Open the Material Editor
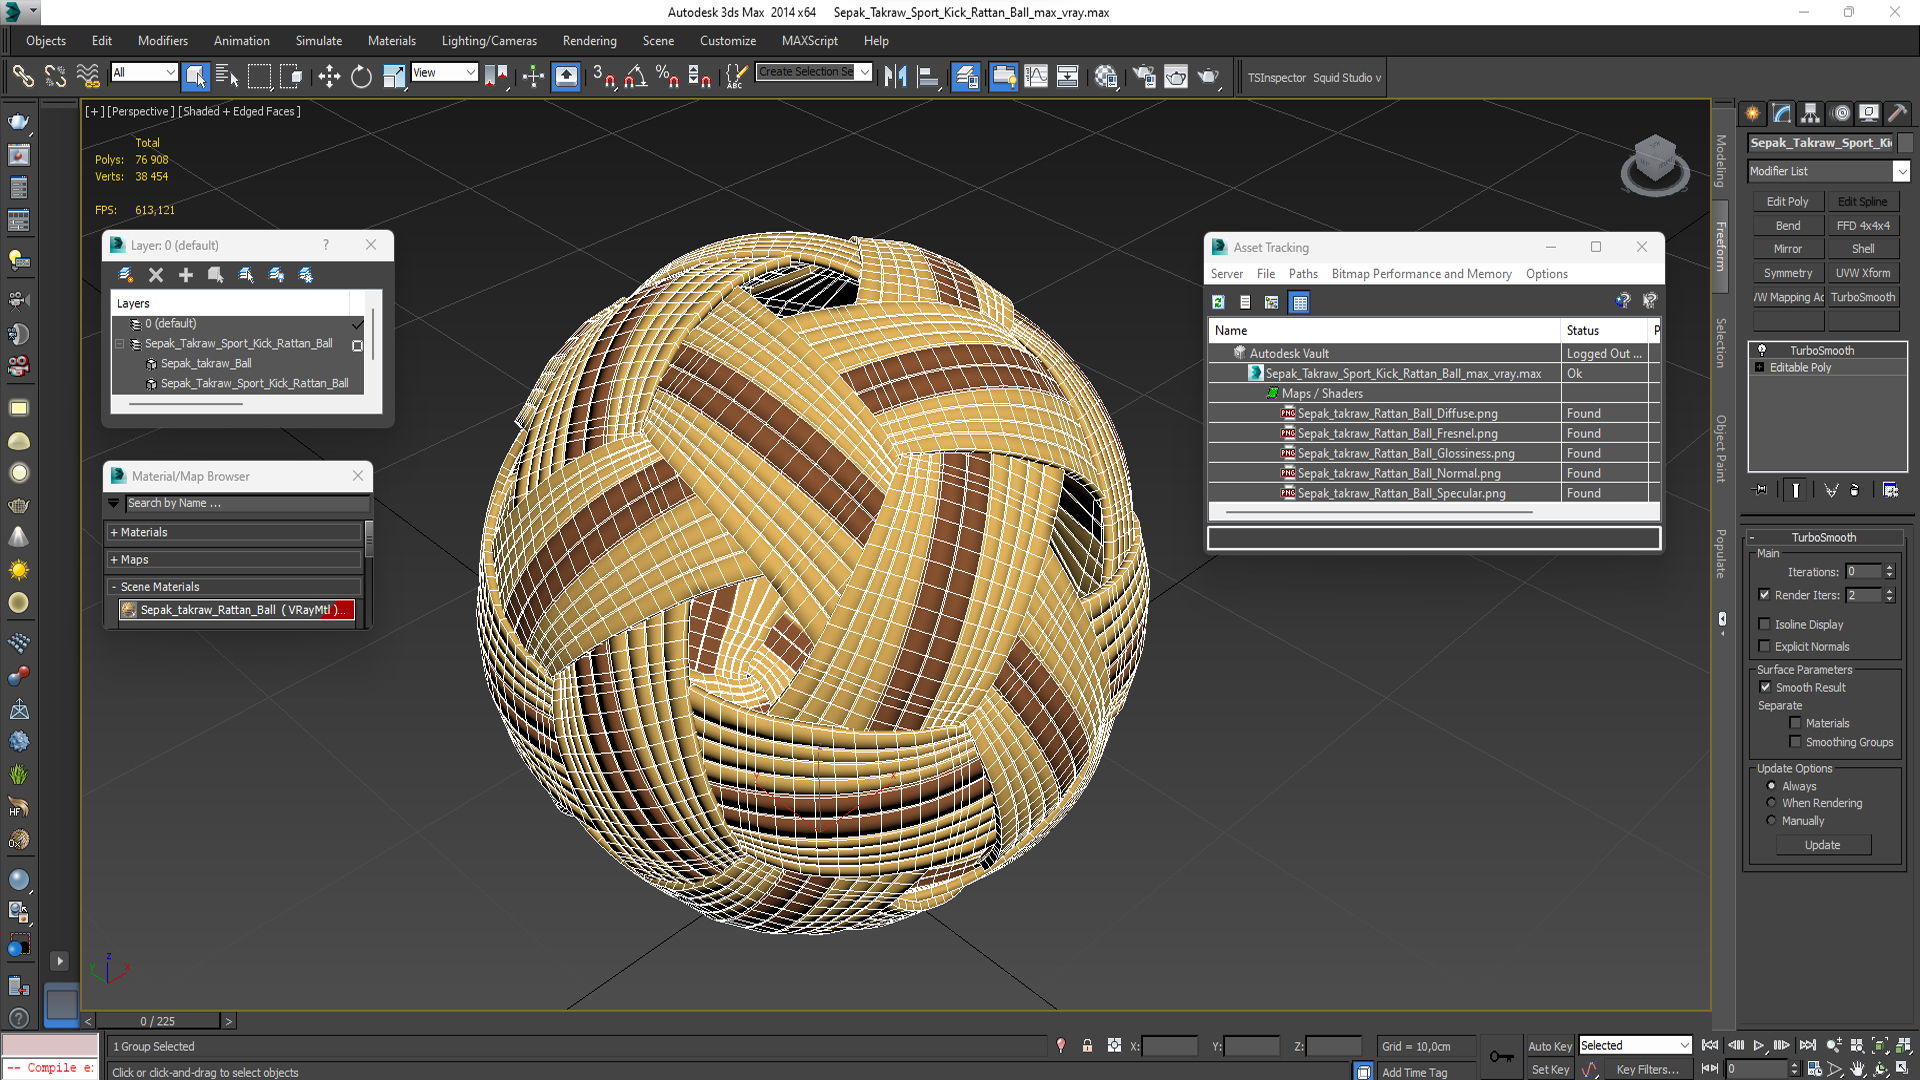1920x1080 pixels. pyautogui.click(x=1106, y=76)
